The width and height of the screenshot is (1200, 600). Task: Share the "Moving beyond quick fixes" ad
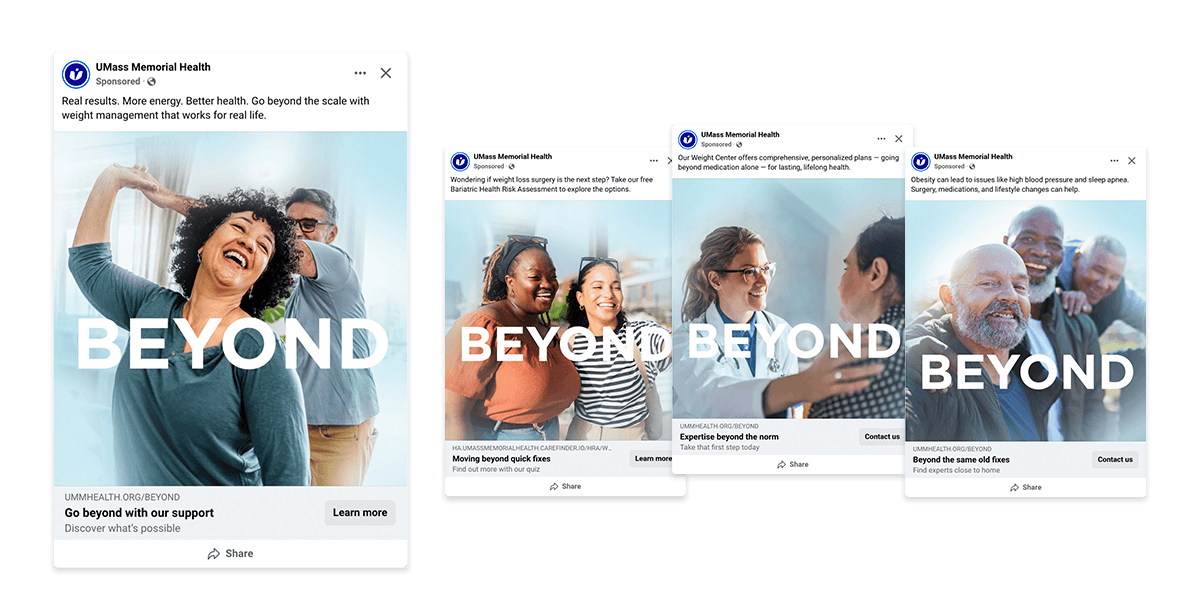coord(565,486)
